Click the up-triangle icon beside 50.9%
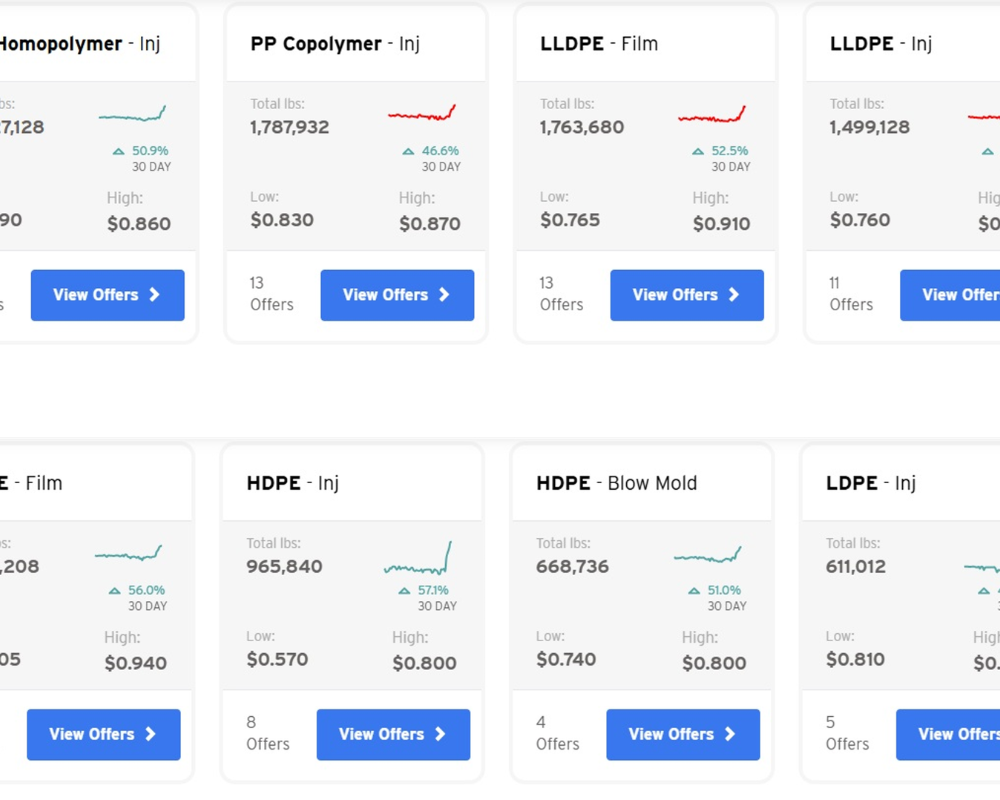This screenshot has width=1000, height=800. point(118,152)
